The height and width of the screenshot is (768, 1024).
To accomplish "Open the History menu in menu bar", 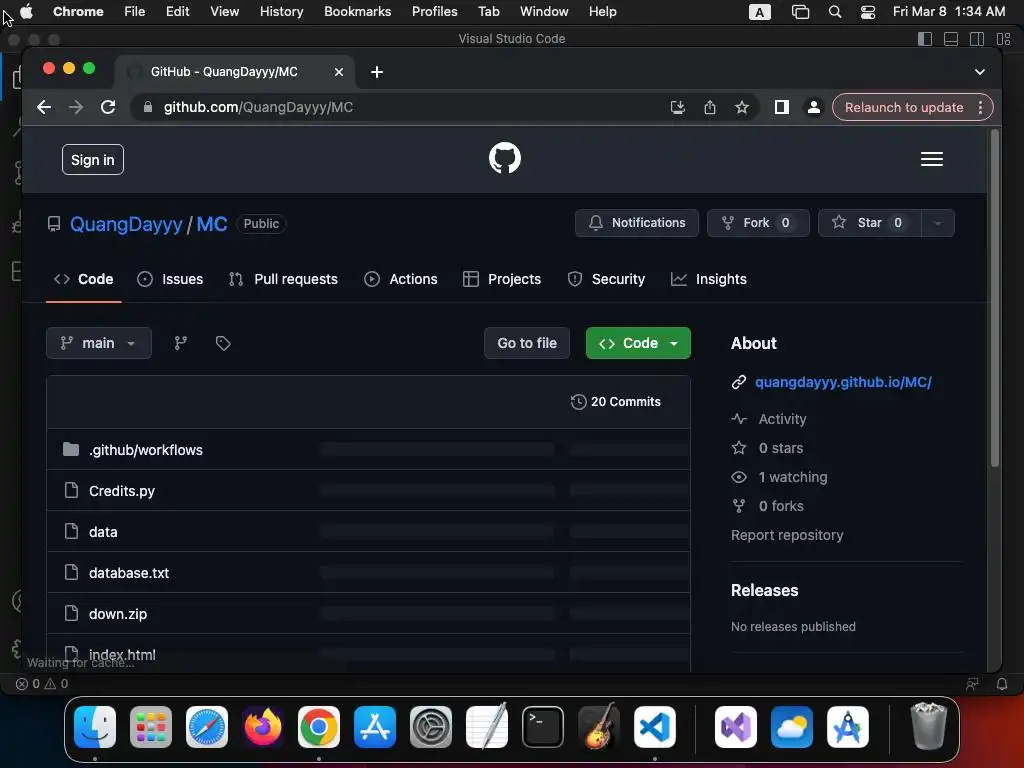I will click(x=281, y=12).
